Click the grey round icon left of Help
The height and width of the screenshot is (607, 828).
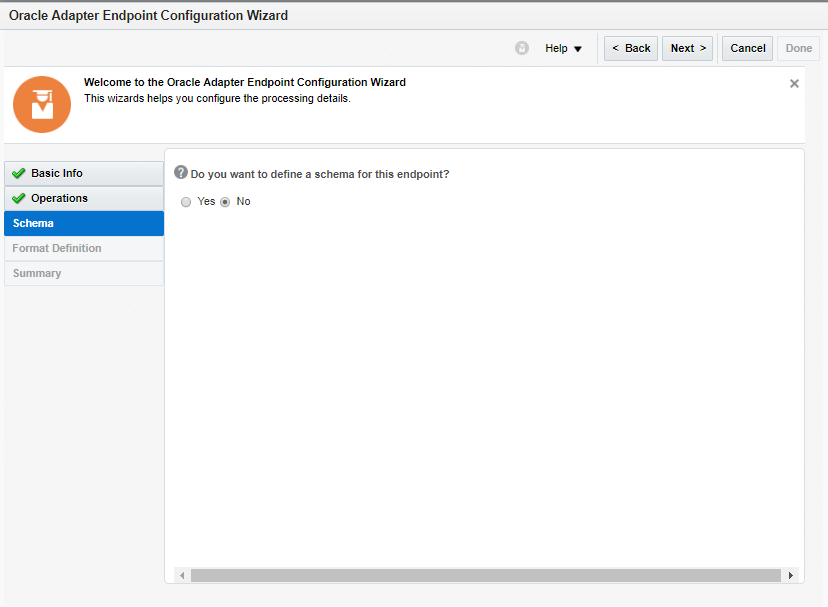(x=522, y=48)
